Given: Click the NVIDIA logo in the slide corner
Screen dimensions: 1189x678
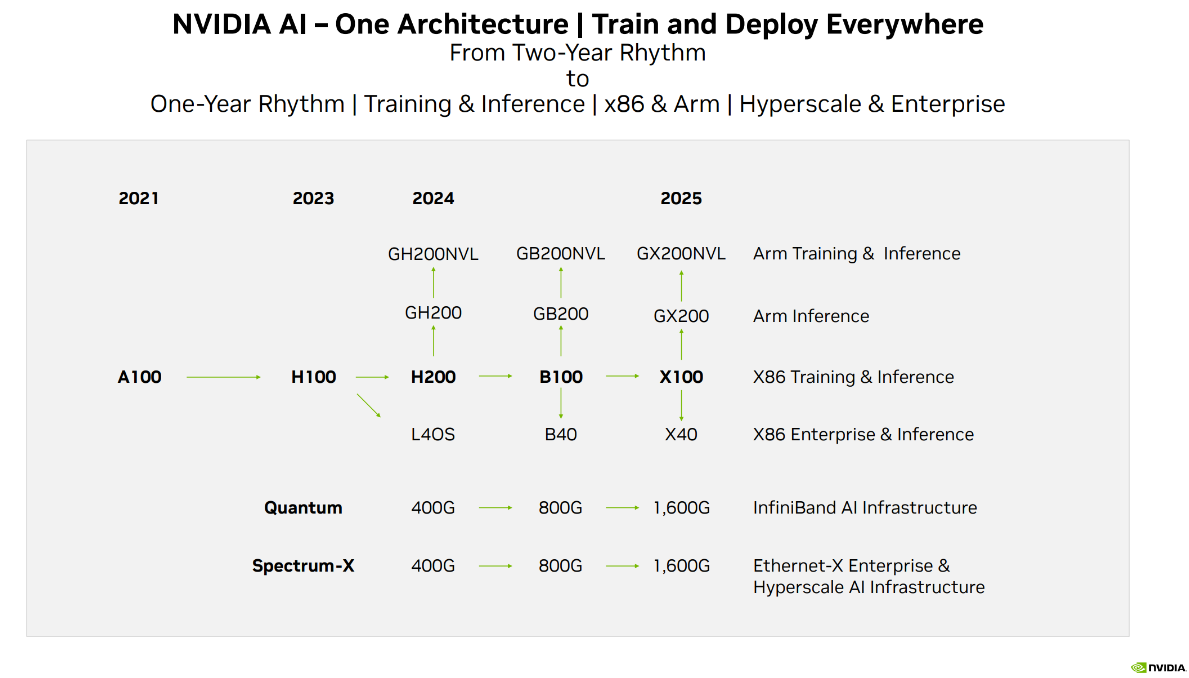Looking at the screenshot, I should tap(1158, 668).
